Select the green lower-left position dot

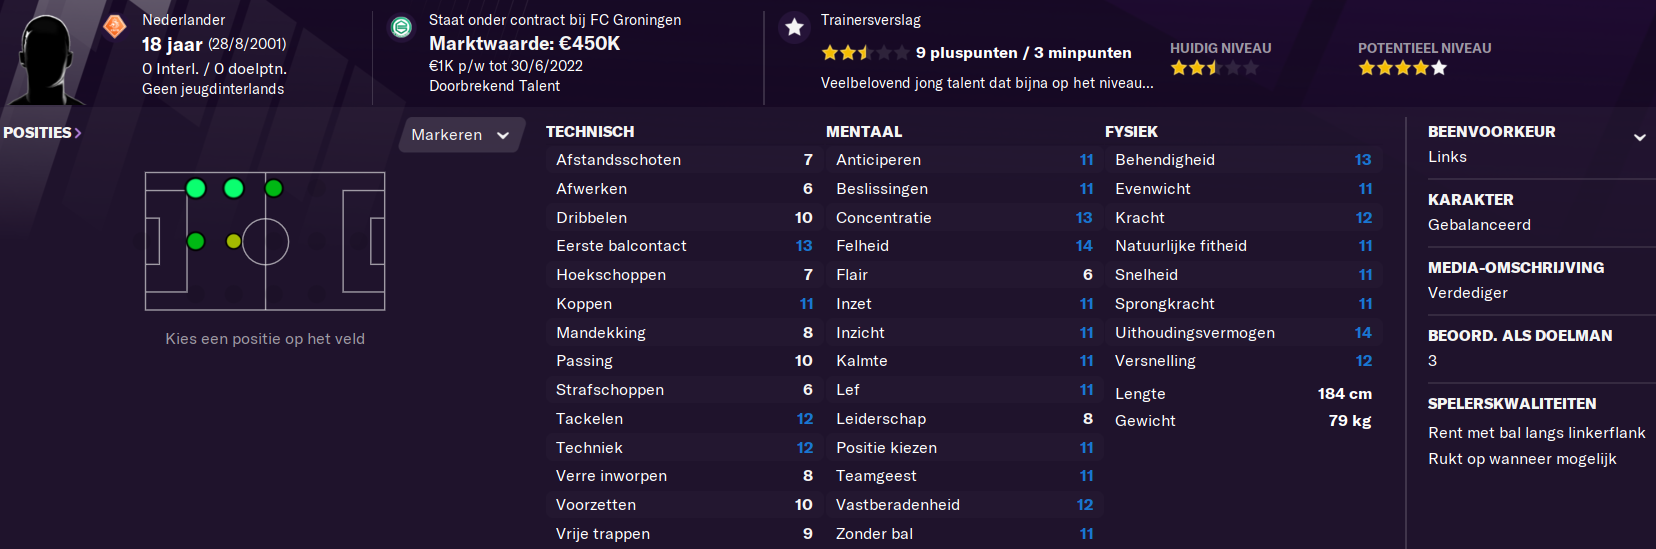click(196, 241)
